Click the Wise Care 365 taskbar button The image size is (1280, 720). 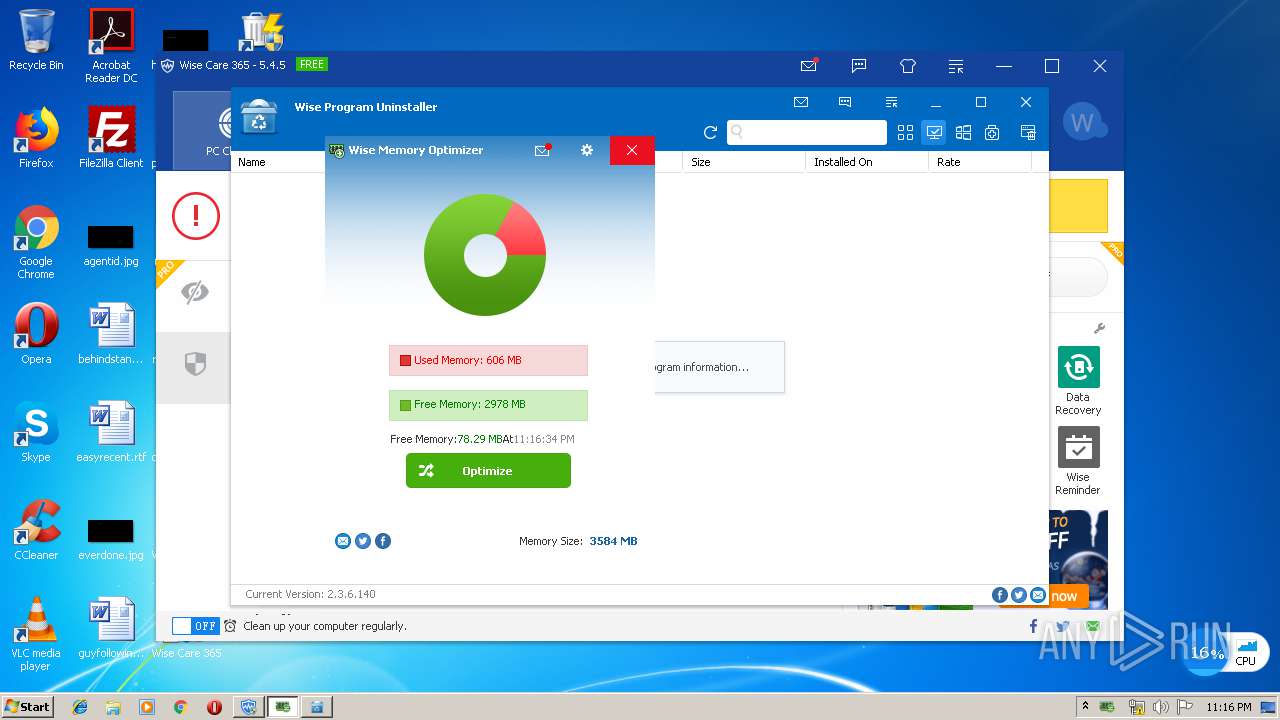[248, 707]
